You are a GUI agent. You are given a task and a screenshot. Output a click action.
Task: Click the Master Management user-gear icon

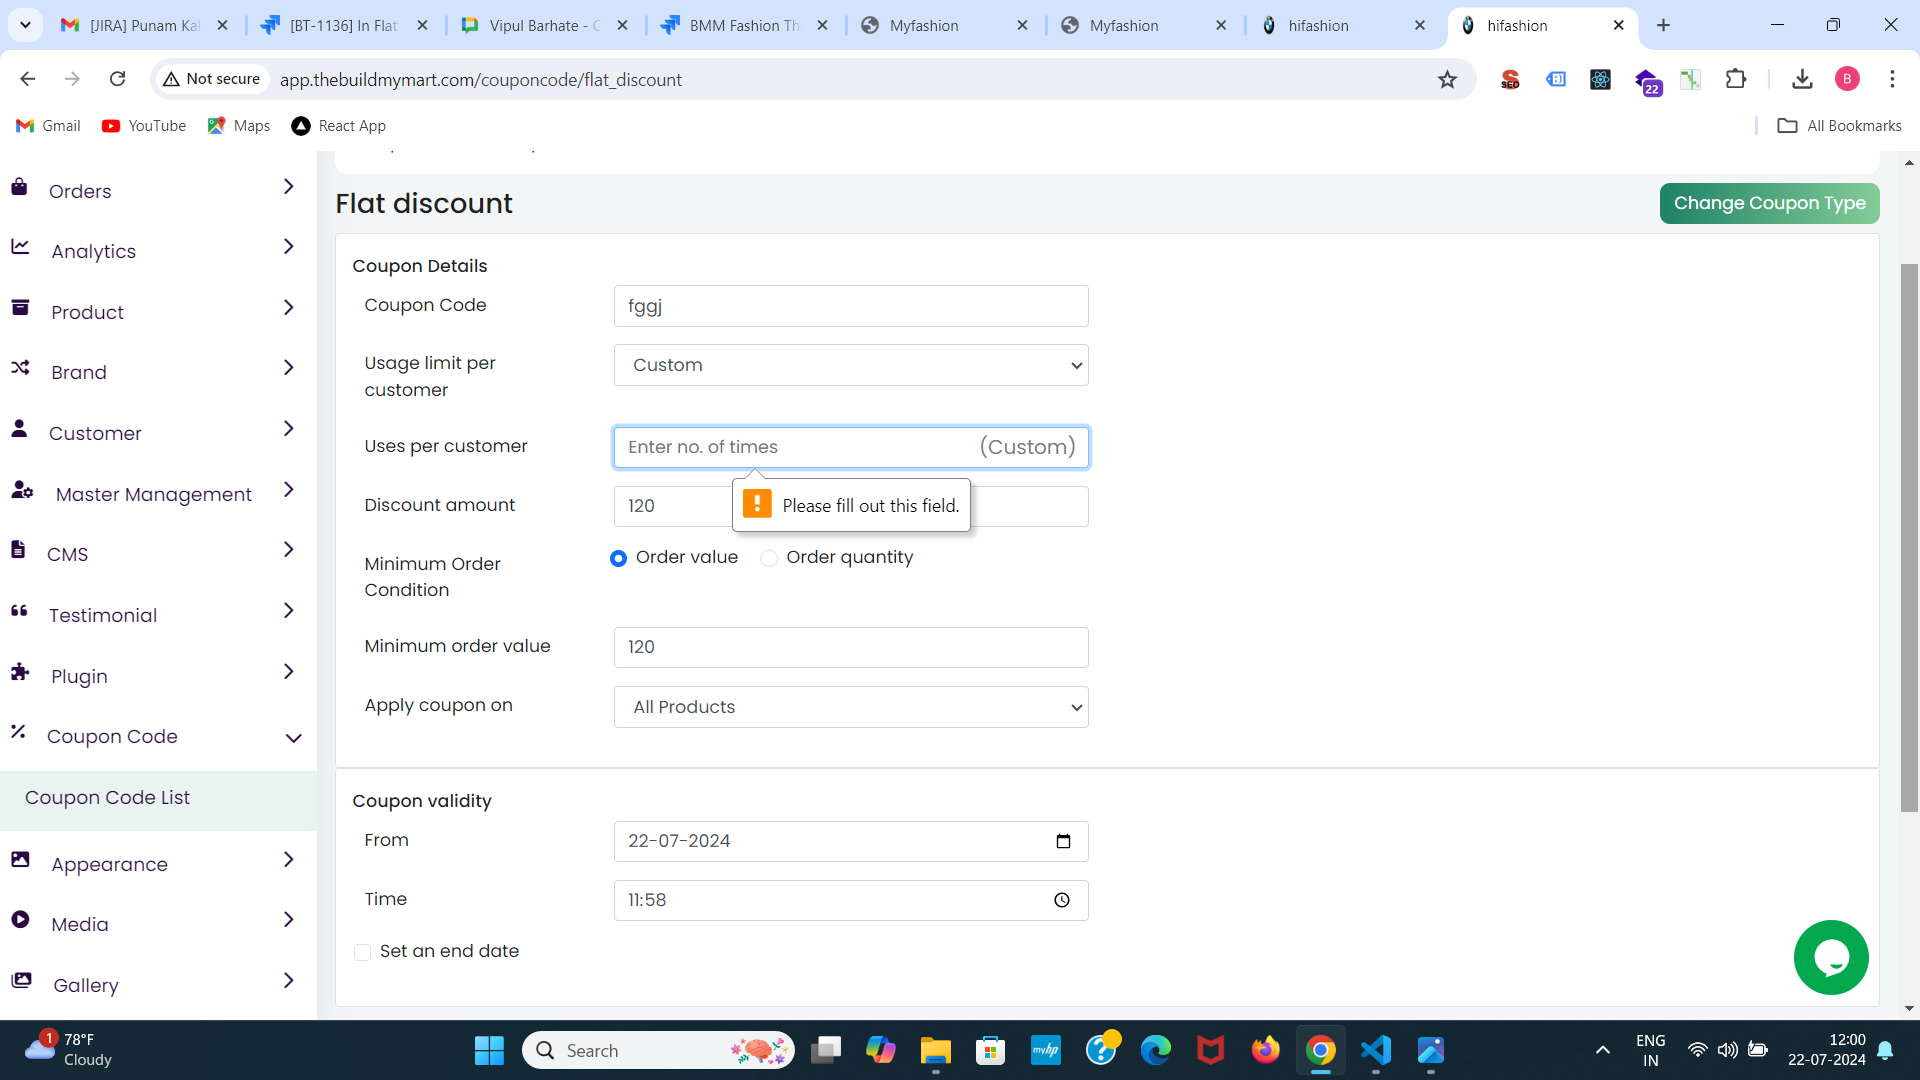coord(22,490)
